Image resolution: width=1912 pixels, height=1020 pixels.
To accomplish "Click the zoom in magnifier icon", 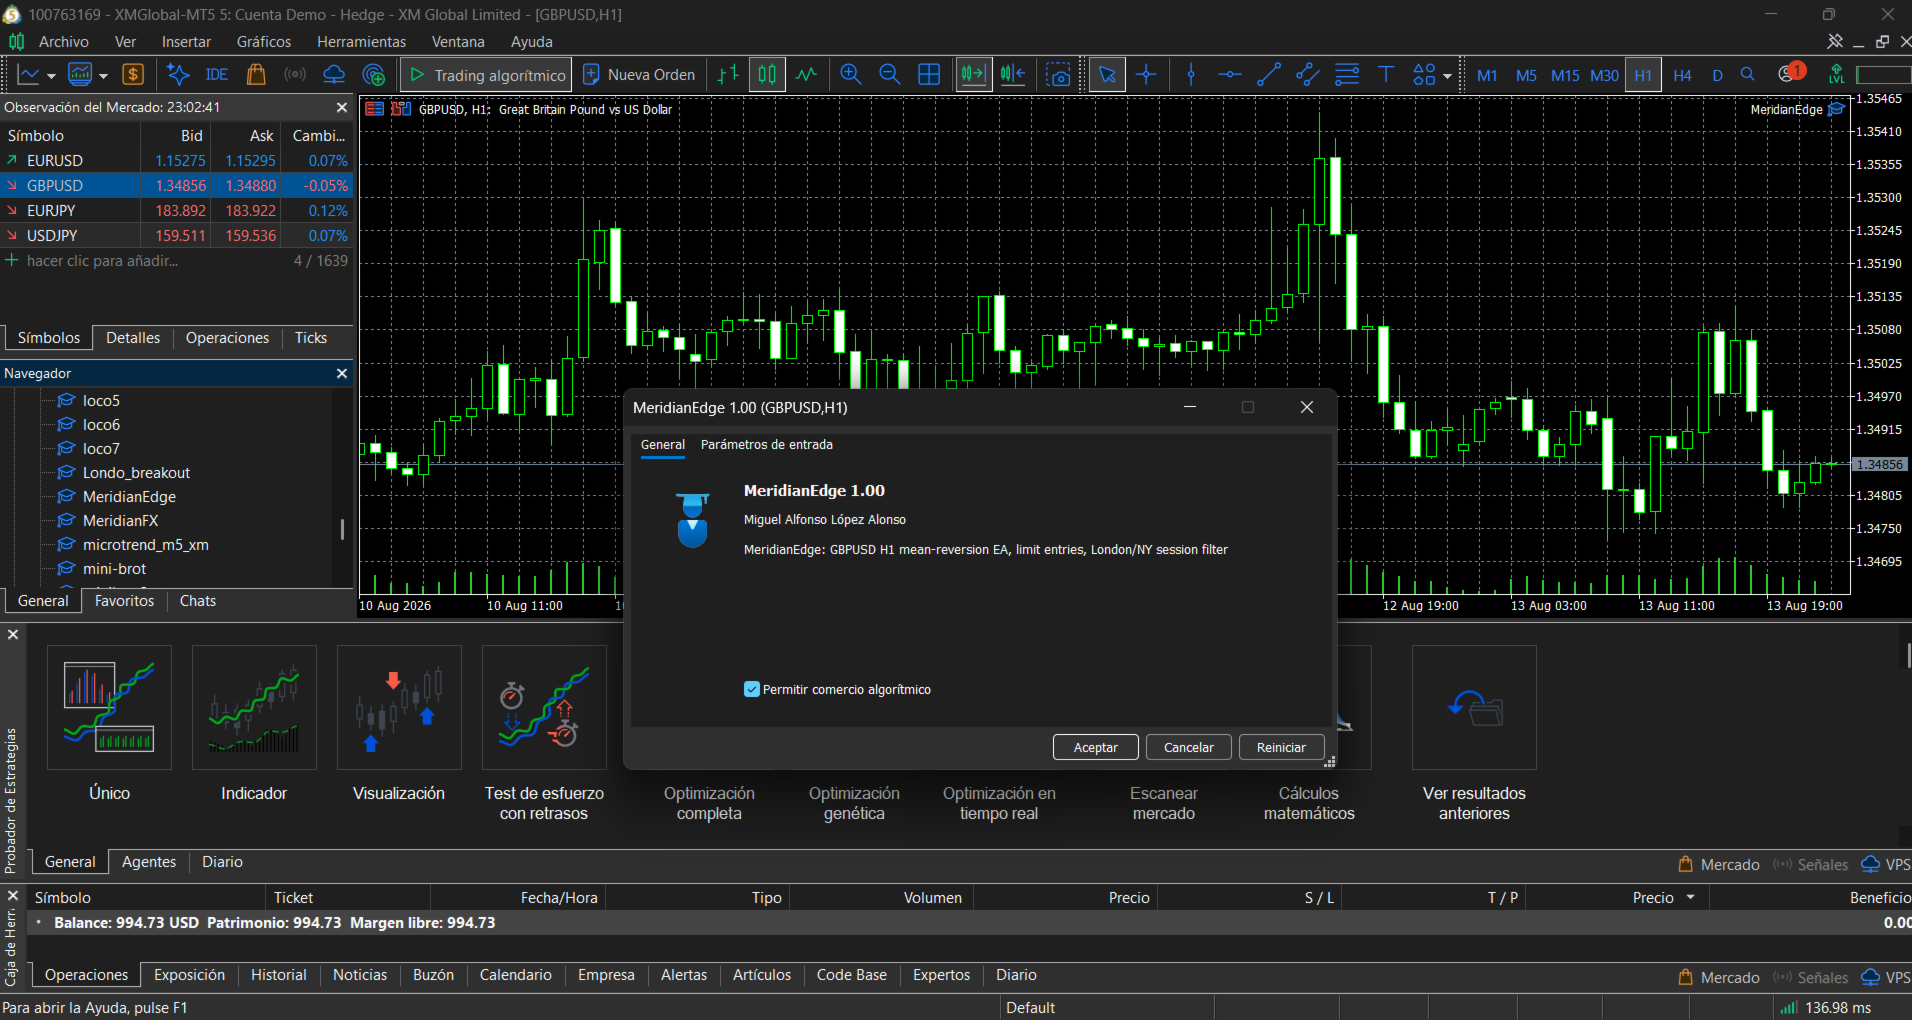I will pos(851,74).
